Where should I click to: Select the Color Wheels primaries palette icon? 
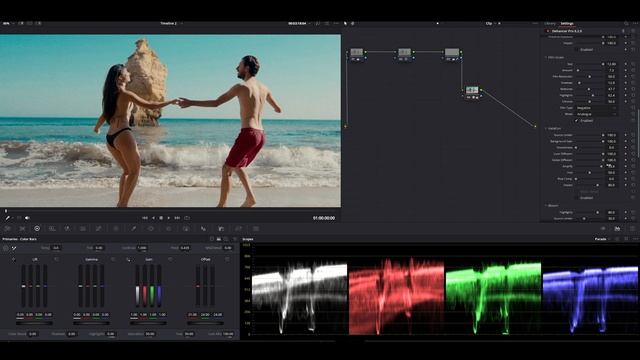[37, 229]
